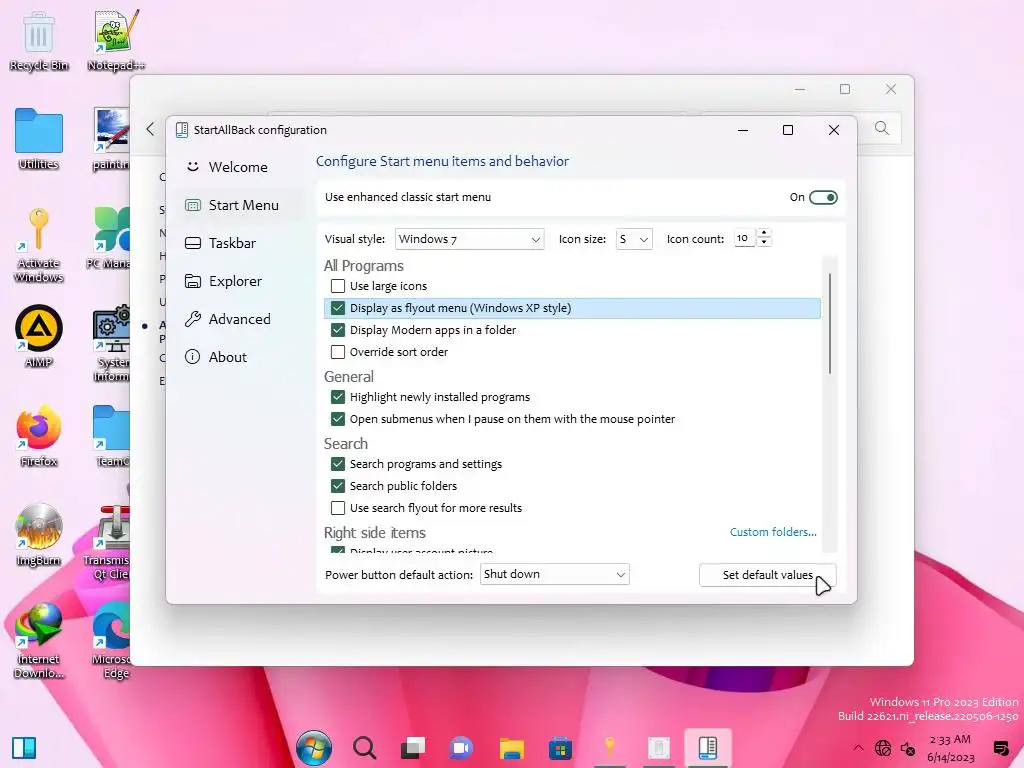The image size is (1024, 768).
Task: Open the Transmission Qt Client shortcut
Action: pyautogui.click(x=108, y=542)
